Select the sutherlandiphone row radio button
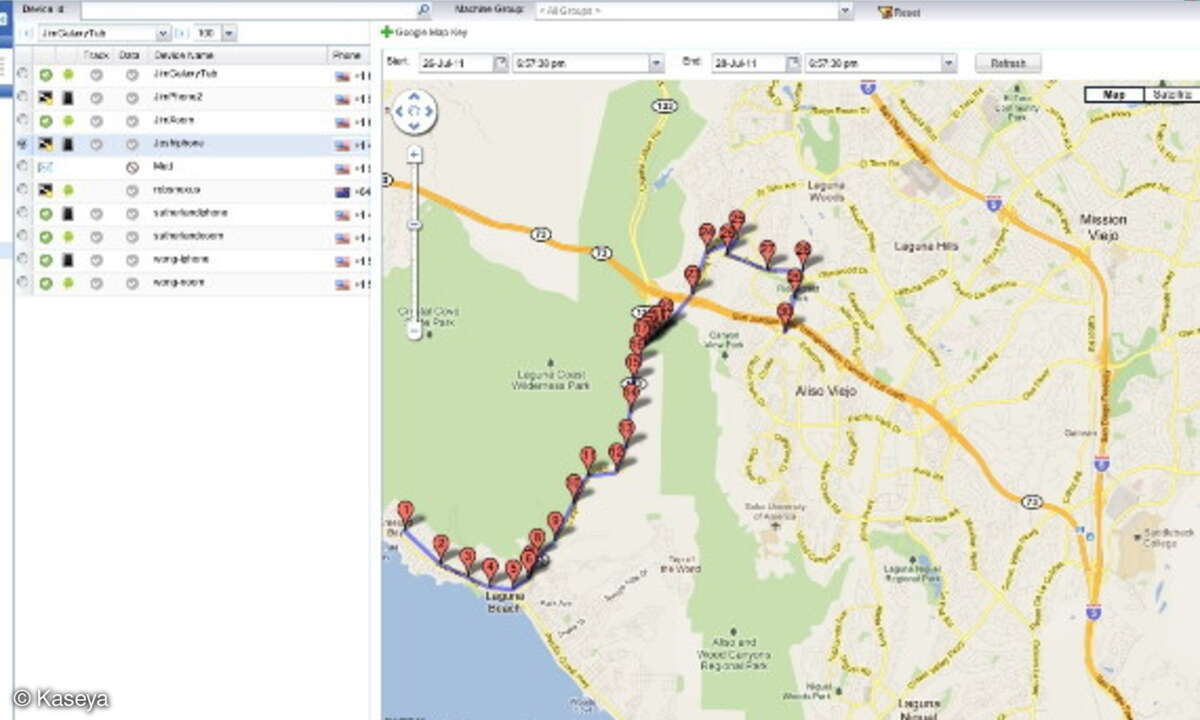 click(23, 213)
